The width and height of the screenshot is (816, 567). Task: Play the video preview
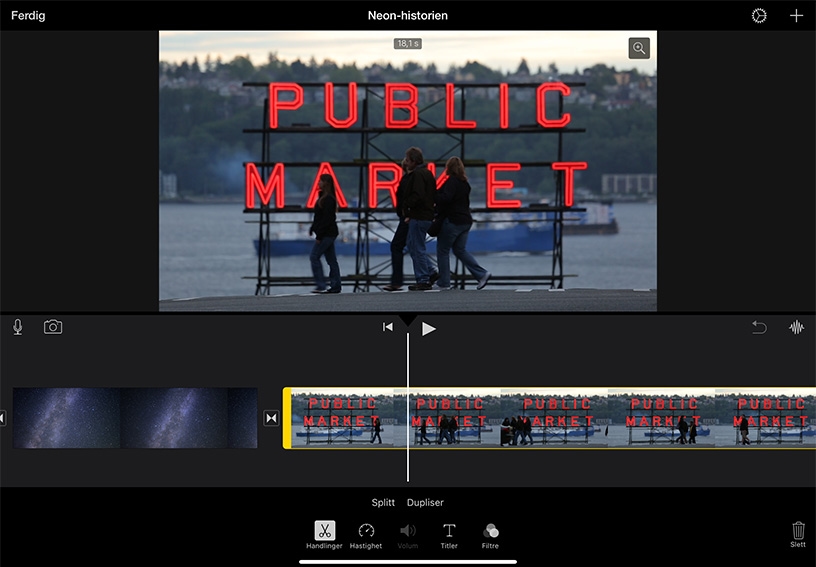pyautogui.click(x=428, y=329)
